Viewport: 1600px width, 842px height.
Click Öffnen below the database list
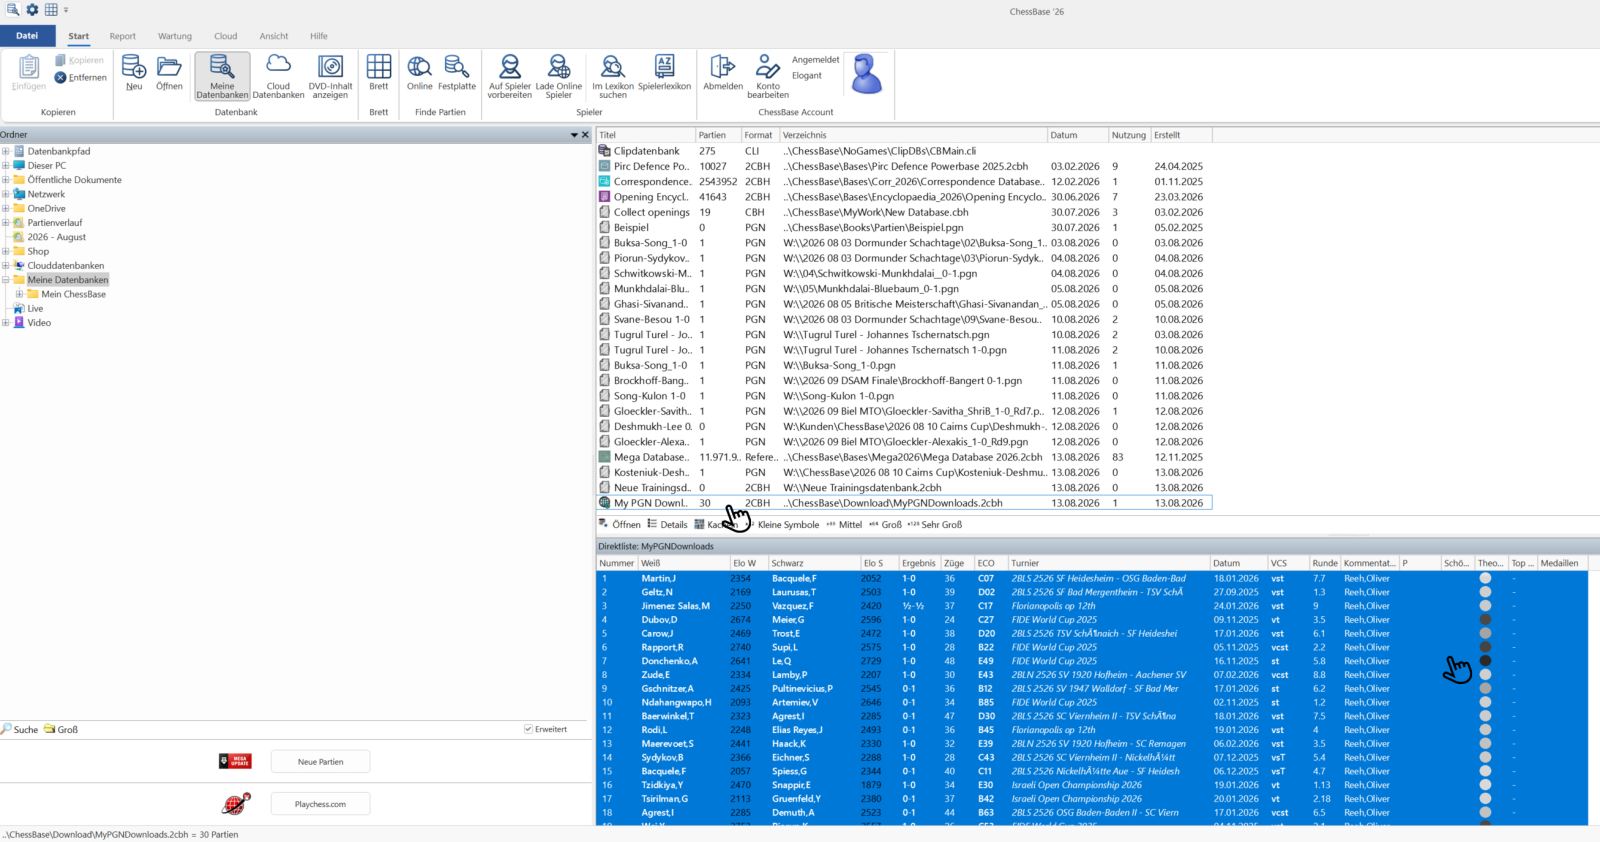(x=619, y=524)
